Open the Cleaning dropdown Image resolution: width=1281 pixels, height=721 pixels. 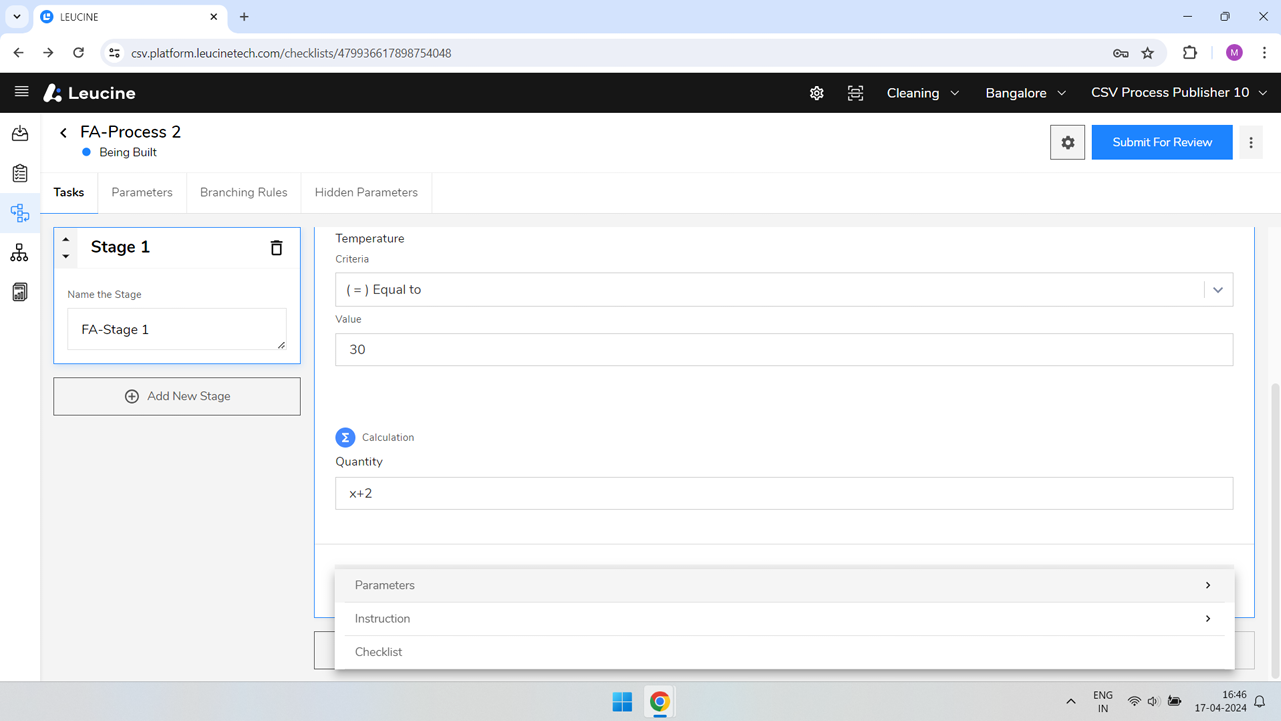pyautogui.click(x=923, y=93)
